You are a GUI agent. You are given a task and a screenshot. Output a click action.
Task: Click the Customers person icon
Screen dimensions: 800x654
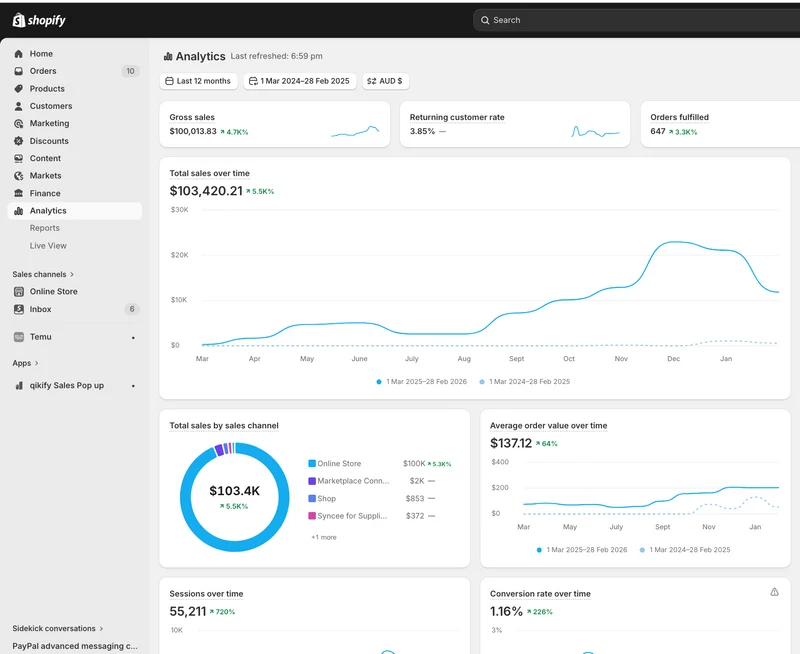18,106
